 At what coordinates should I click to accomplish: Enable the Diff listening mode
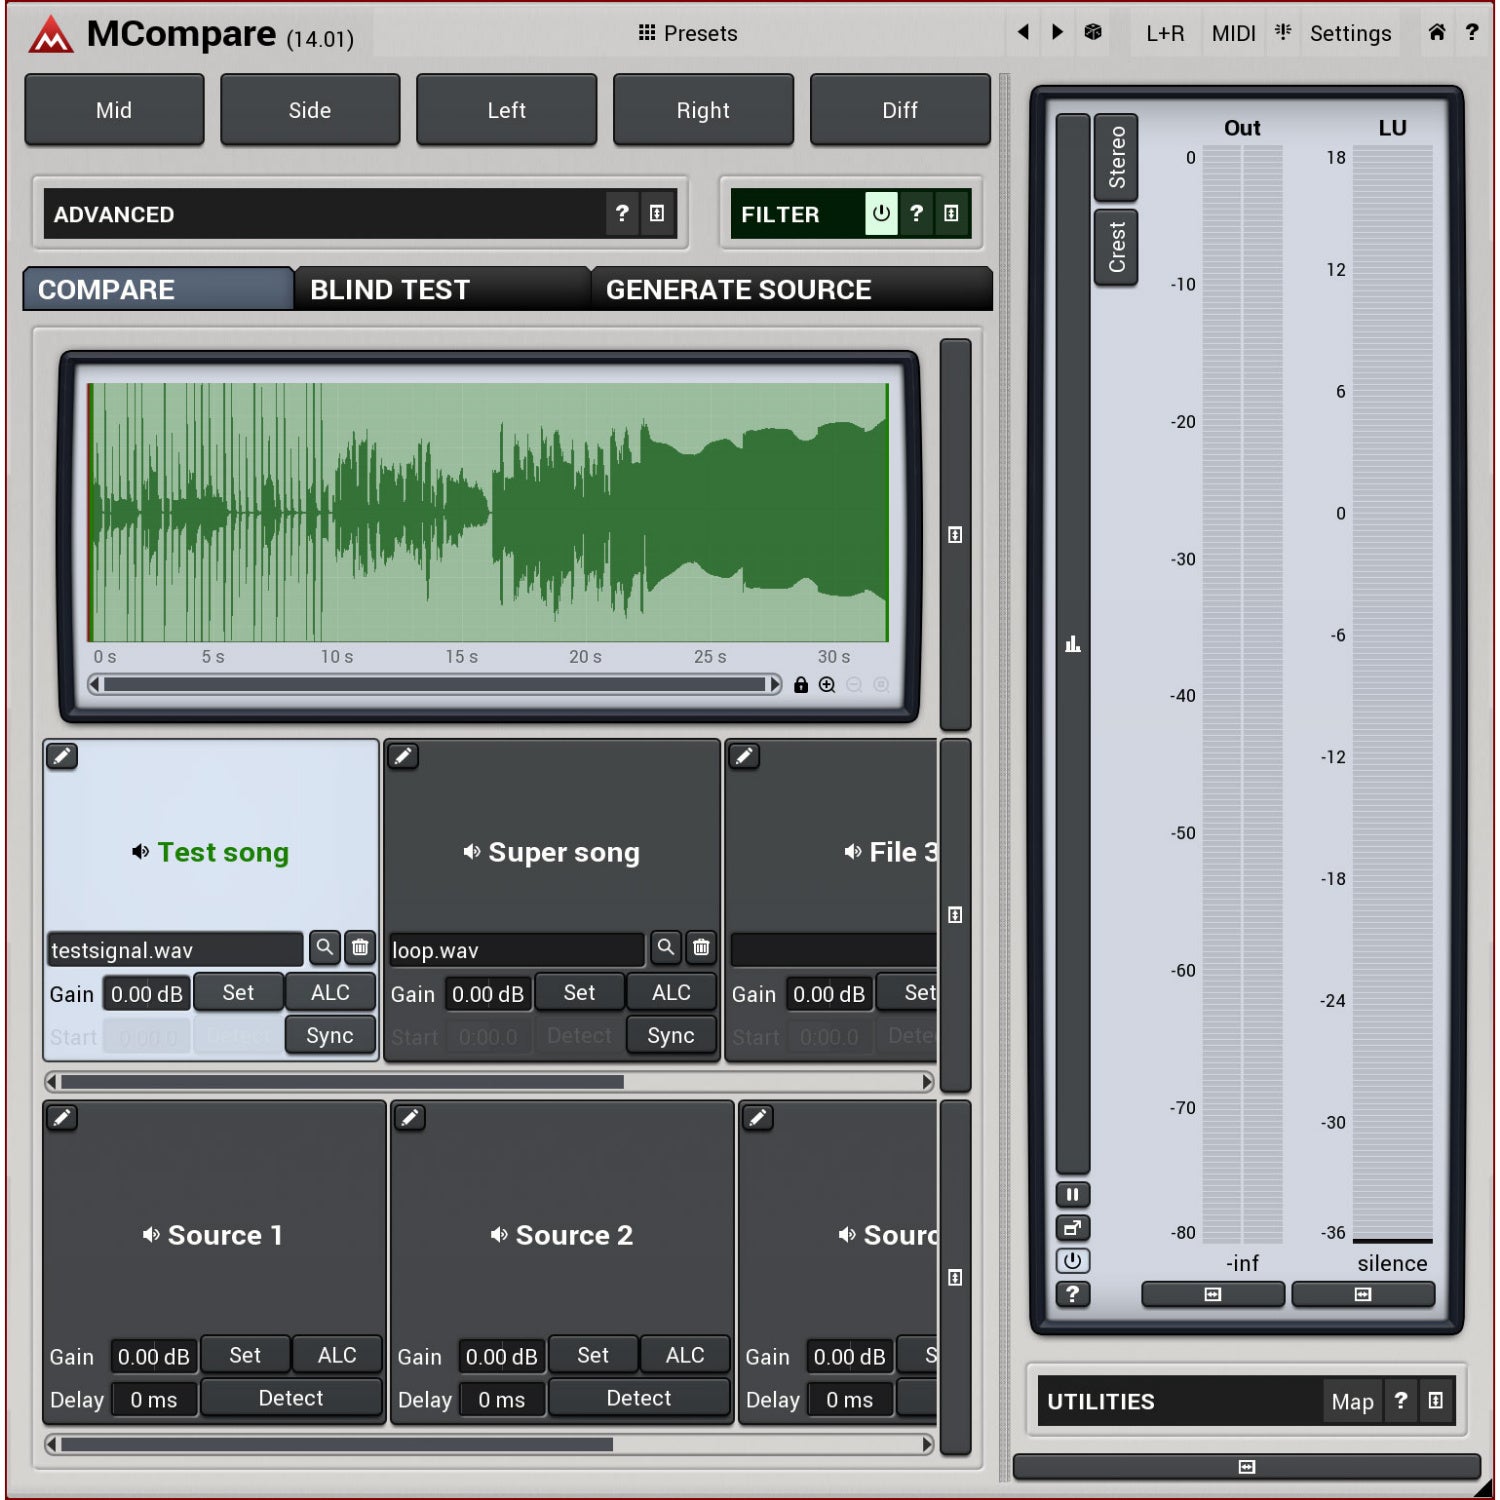click(x=900, y=110)
